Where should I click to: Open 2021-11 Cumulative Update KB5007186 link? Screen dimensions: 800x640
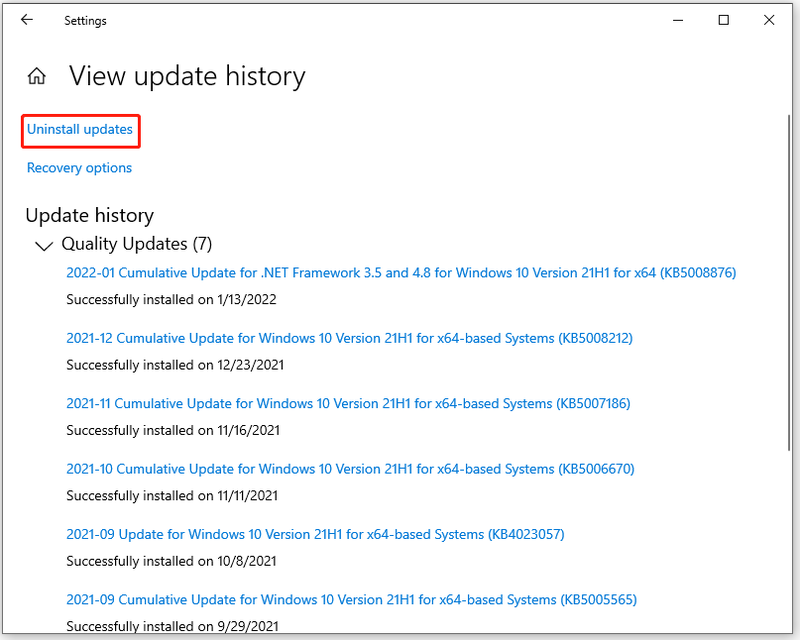coord(348,404)
